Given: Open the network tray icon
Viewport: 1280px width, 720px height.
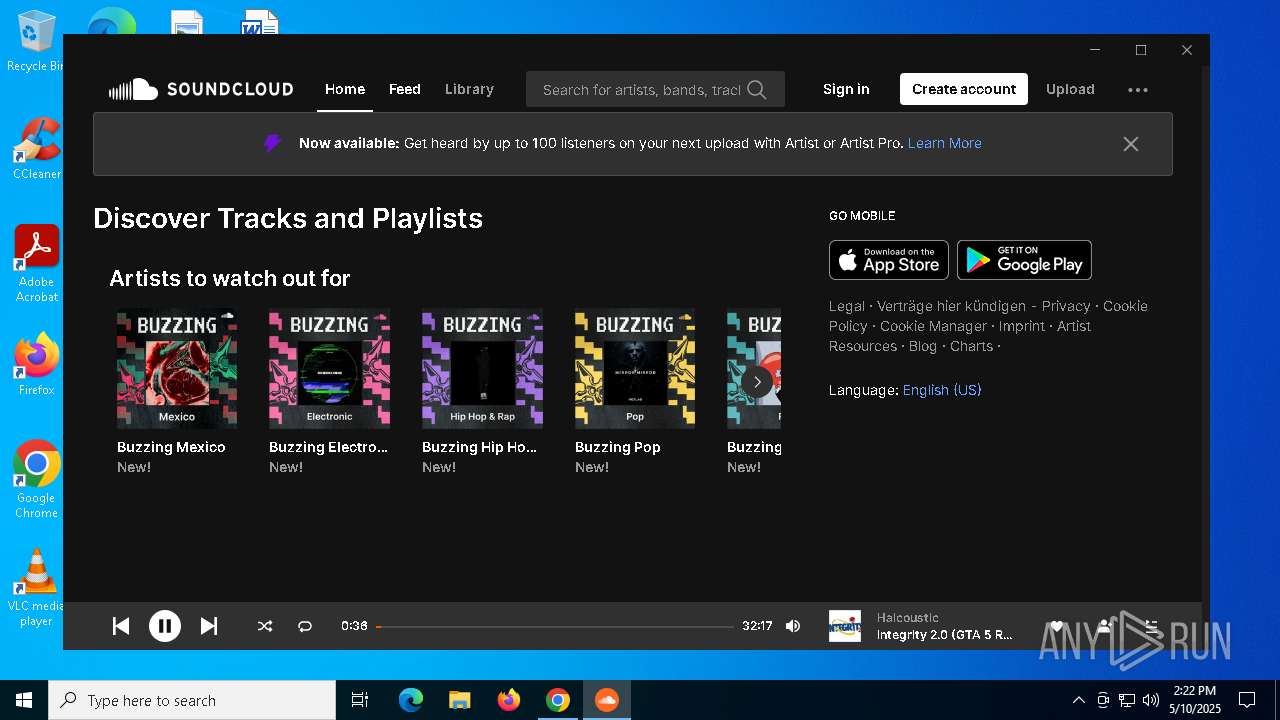Looking at the screenshot, I should (1127, 700).
